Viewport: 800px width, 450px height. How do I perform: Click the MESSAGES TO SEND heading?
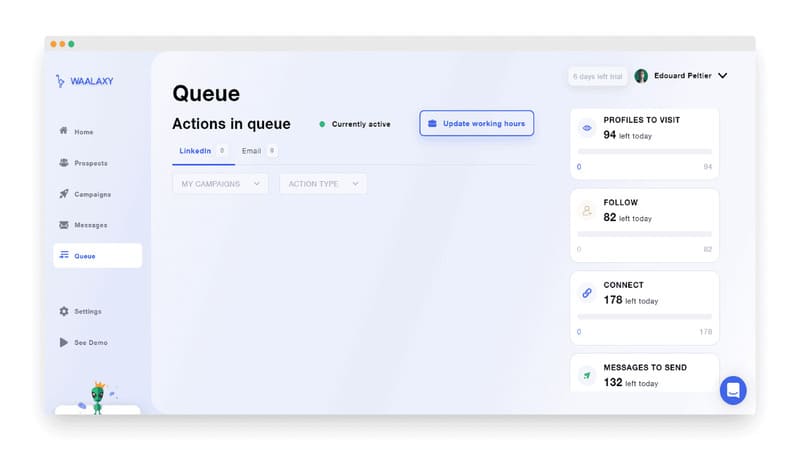point(645,367)
